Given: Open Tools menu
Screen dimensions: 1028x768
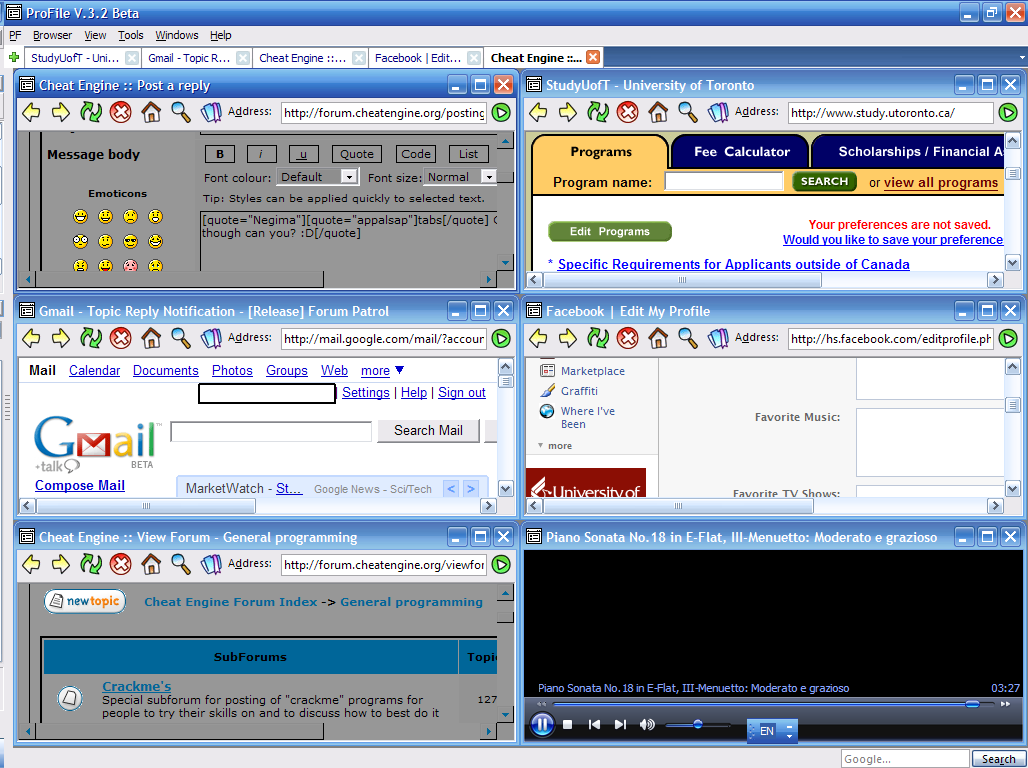Looking at the screenshot, I should coord(130,35).
